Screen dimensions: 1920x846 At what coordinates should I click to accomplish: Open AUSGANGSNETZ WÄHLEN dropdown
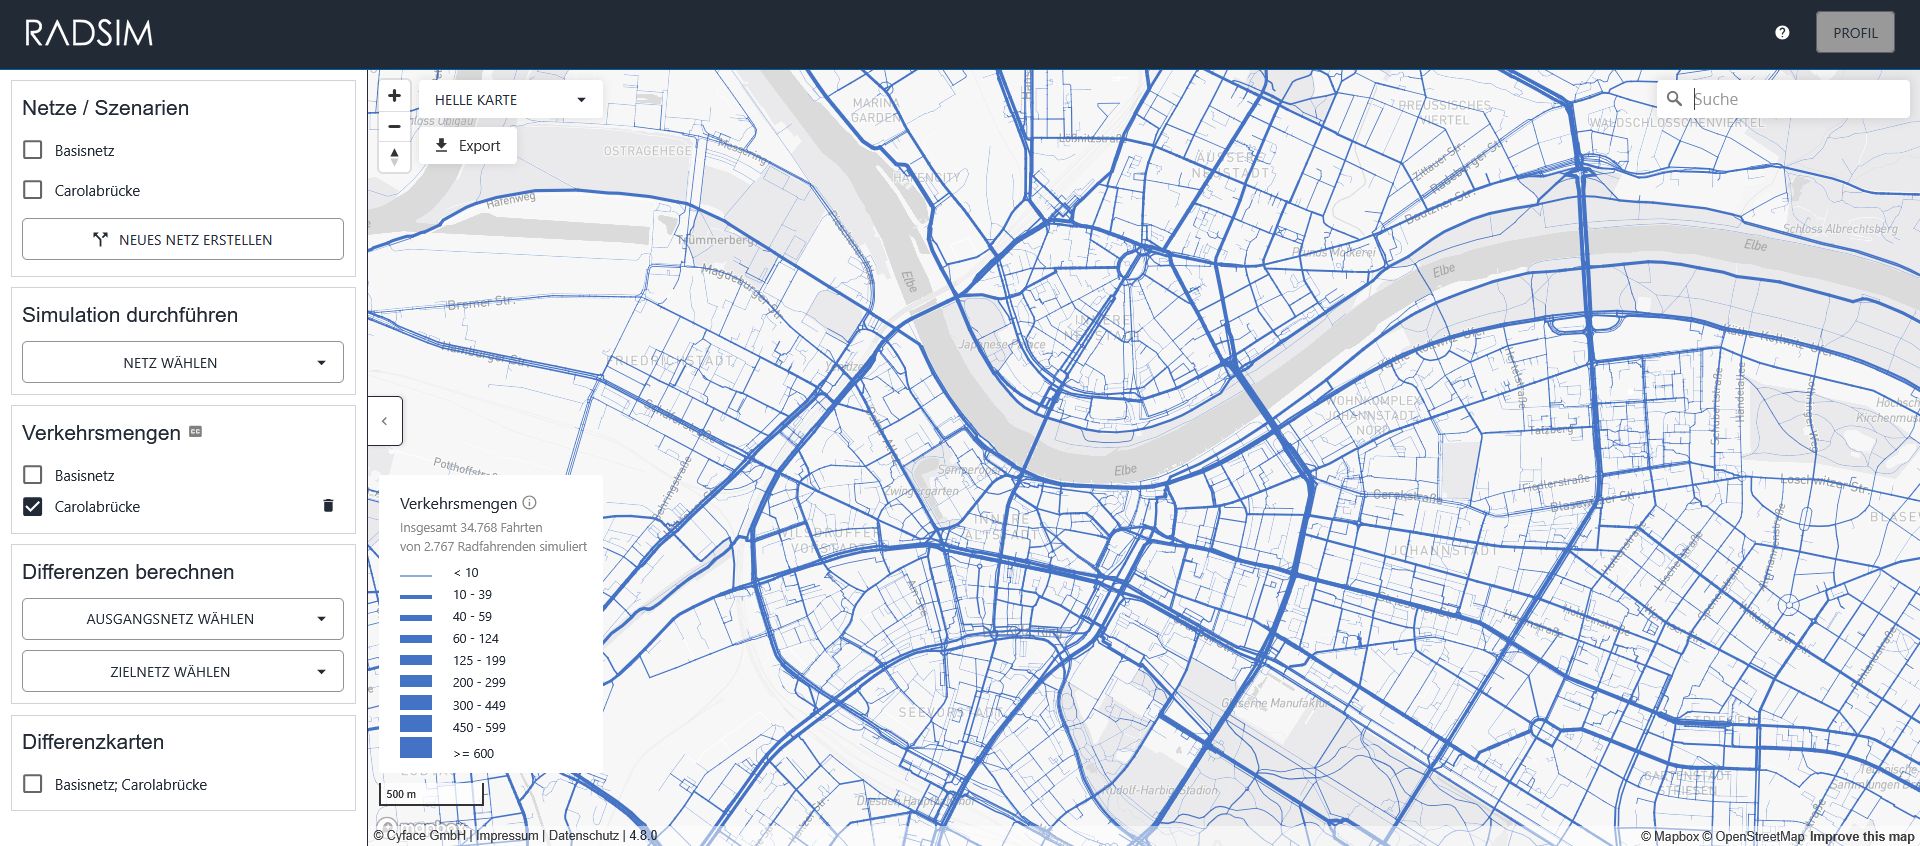point(183,619)
